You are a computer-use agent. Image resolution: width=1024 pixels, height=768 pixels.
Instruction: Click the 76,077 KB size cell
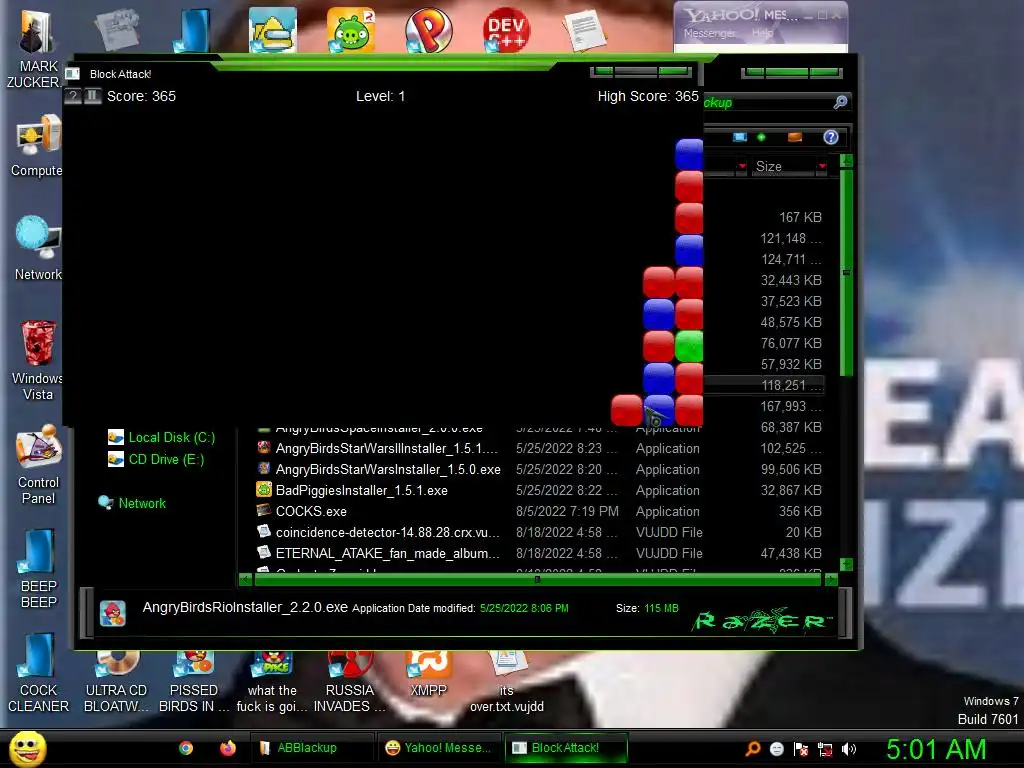791,343
